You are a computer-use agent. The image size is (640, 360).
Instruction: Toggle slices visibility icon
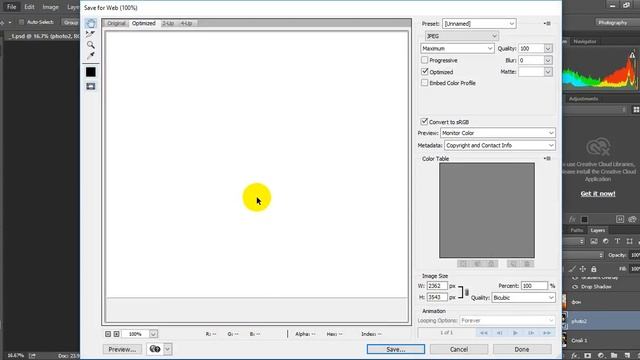[x=91, y=86]
